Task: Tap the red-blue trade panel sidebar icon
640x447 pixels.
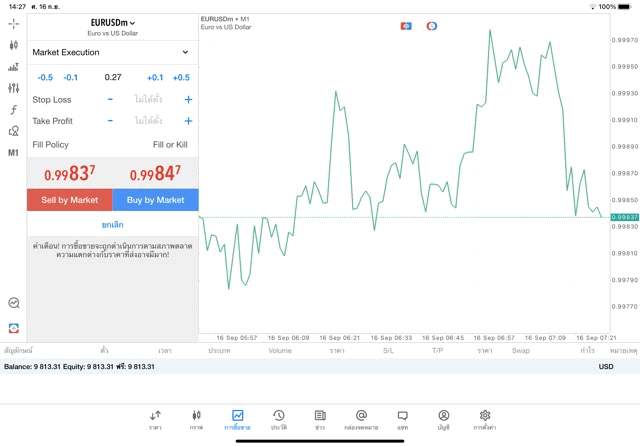Action: coord(13,328)
